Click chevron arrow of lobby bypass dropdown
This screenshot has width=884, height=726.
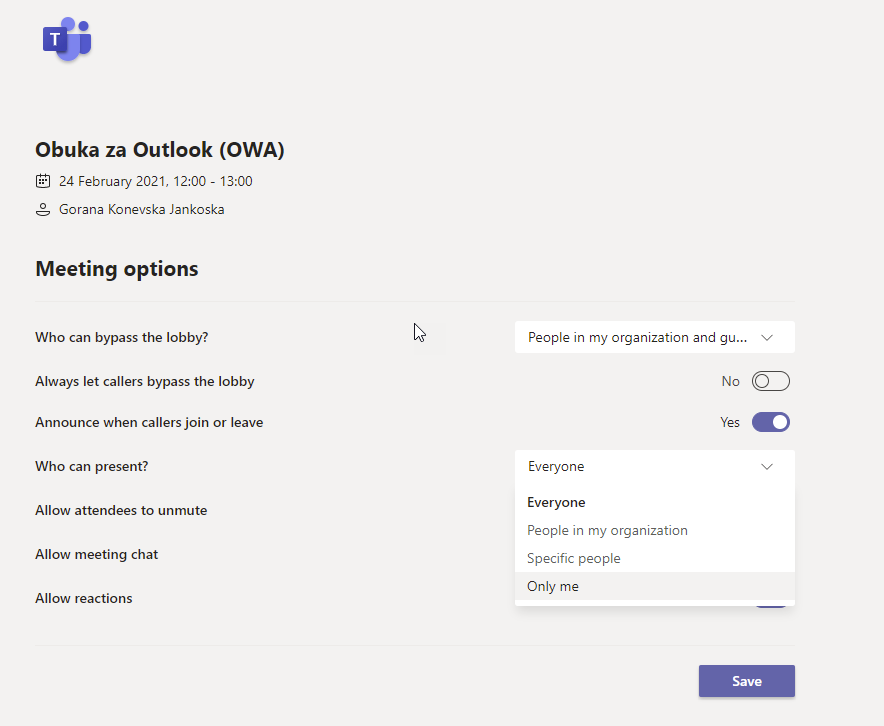click(766, 338)
